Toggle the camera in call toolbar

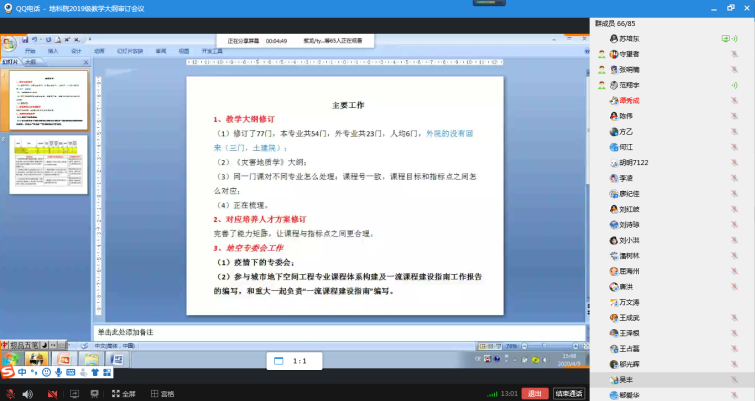tap(54, 393)
